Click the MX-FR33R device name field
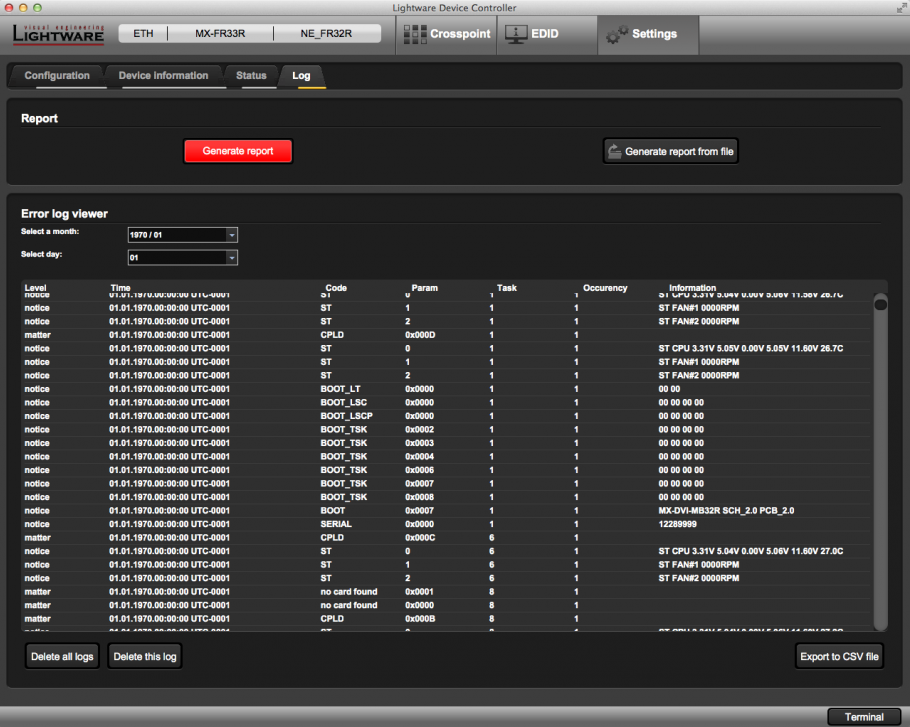This screenshot has width=910, height=727. [220, 34]
